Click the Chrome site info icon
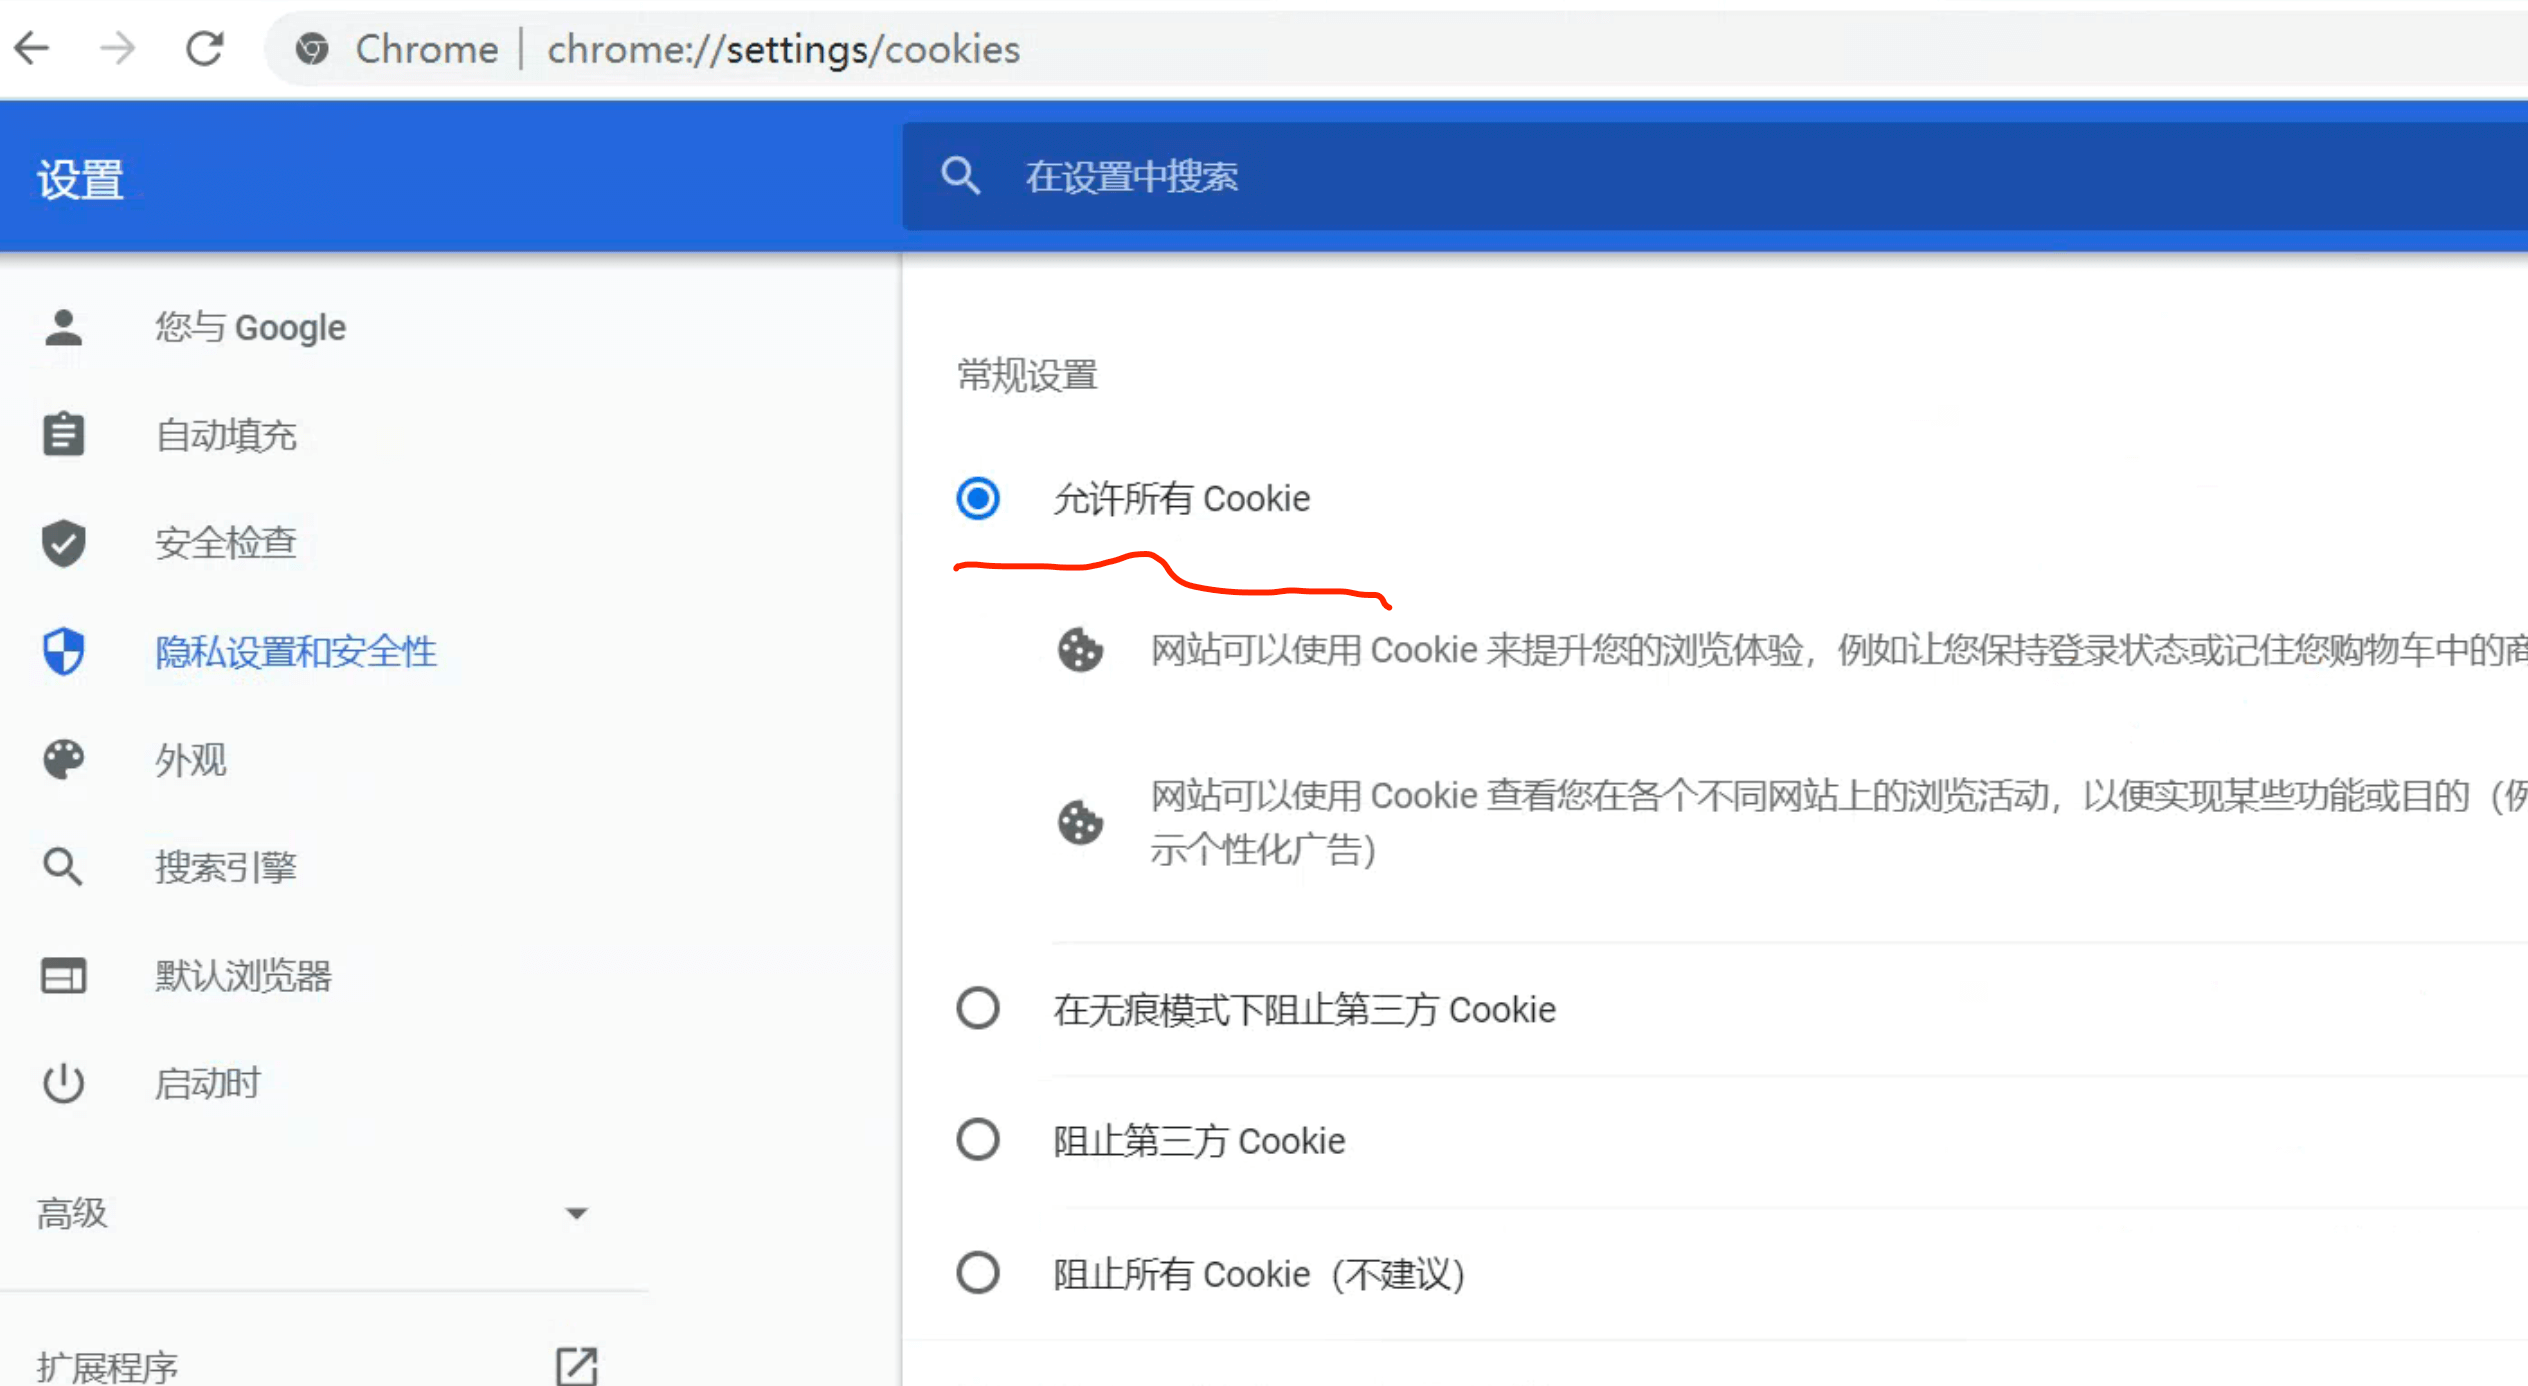This screenshot has width=2528, height=1386. pyautogui.click(x=312, y=49)
